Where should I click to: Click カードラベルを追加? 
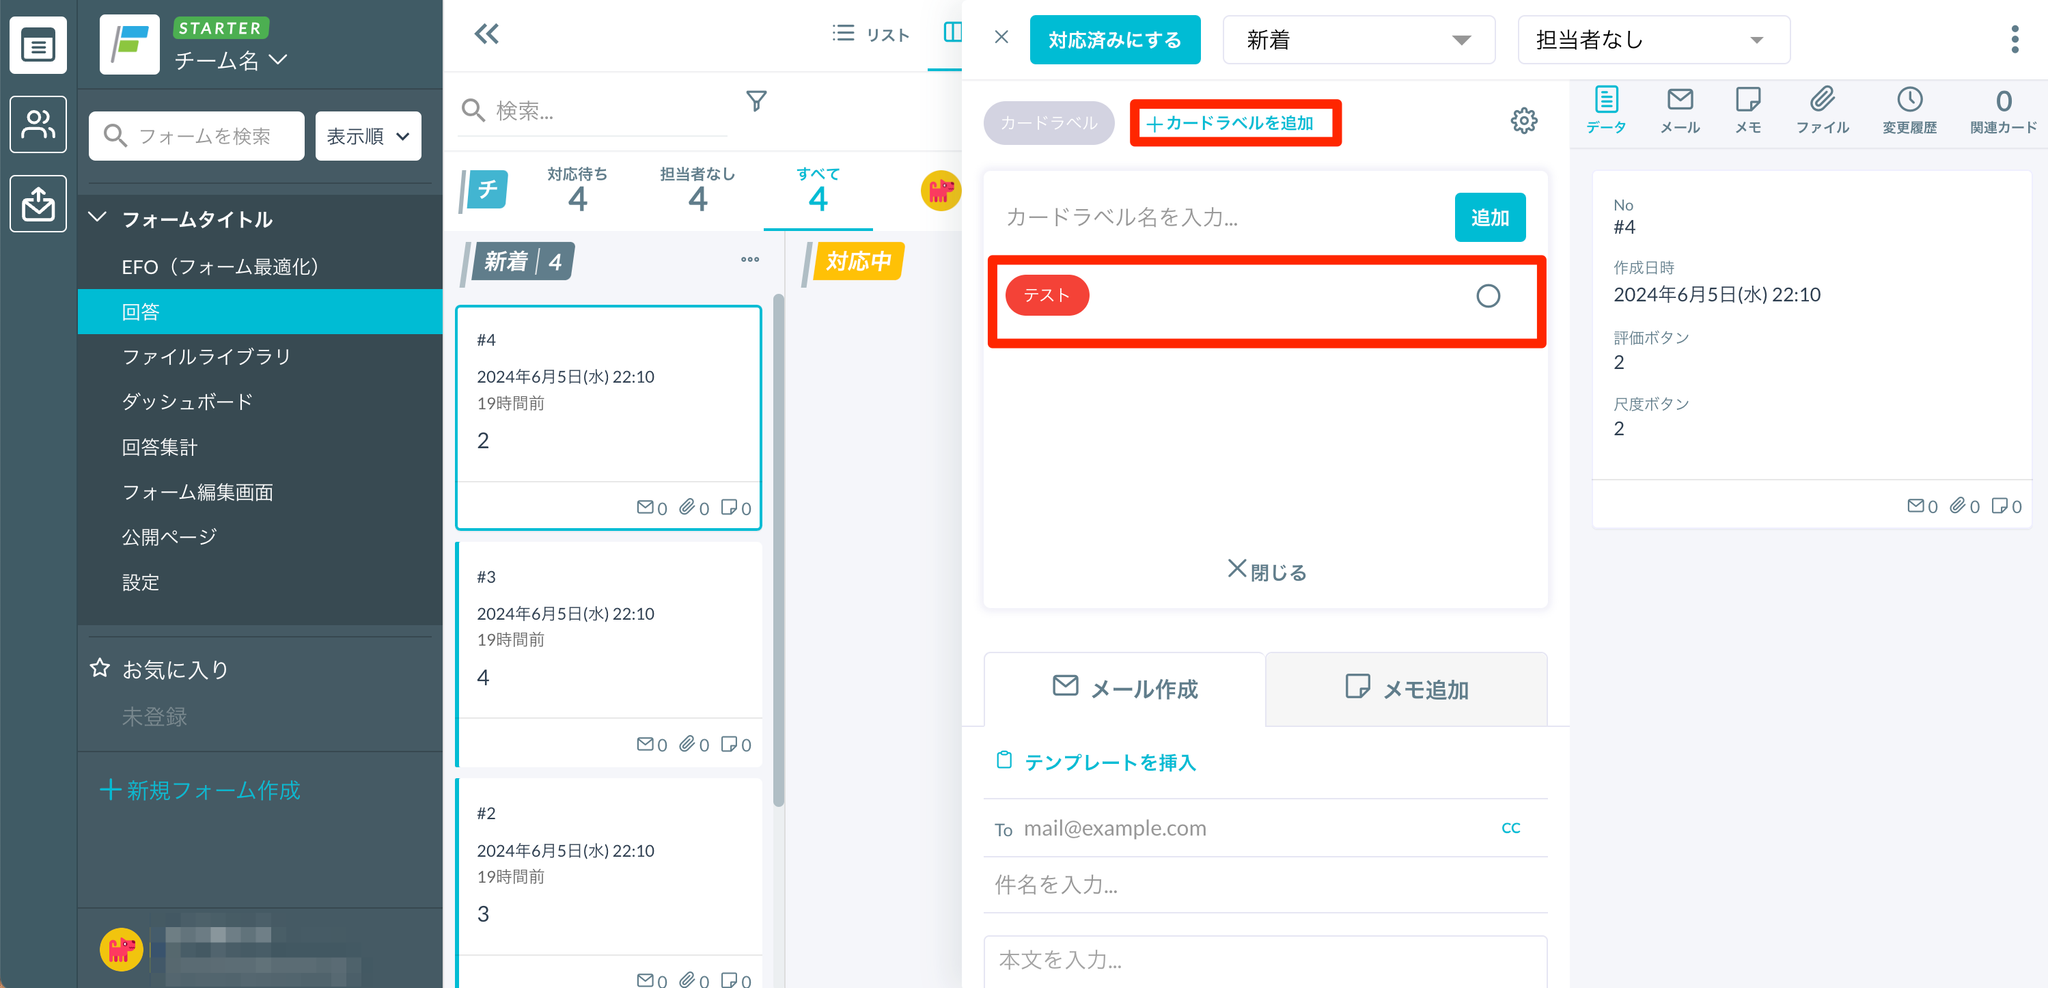(1230, 123)
